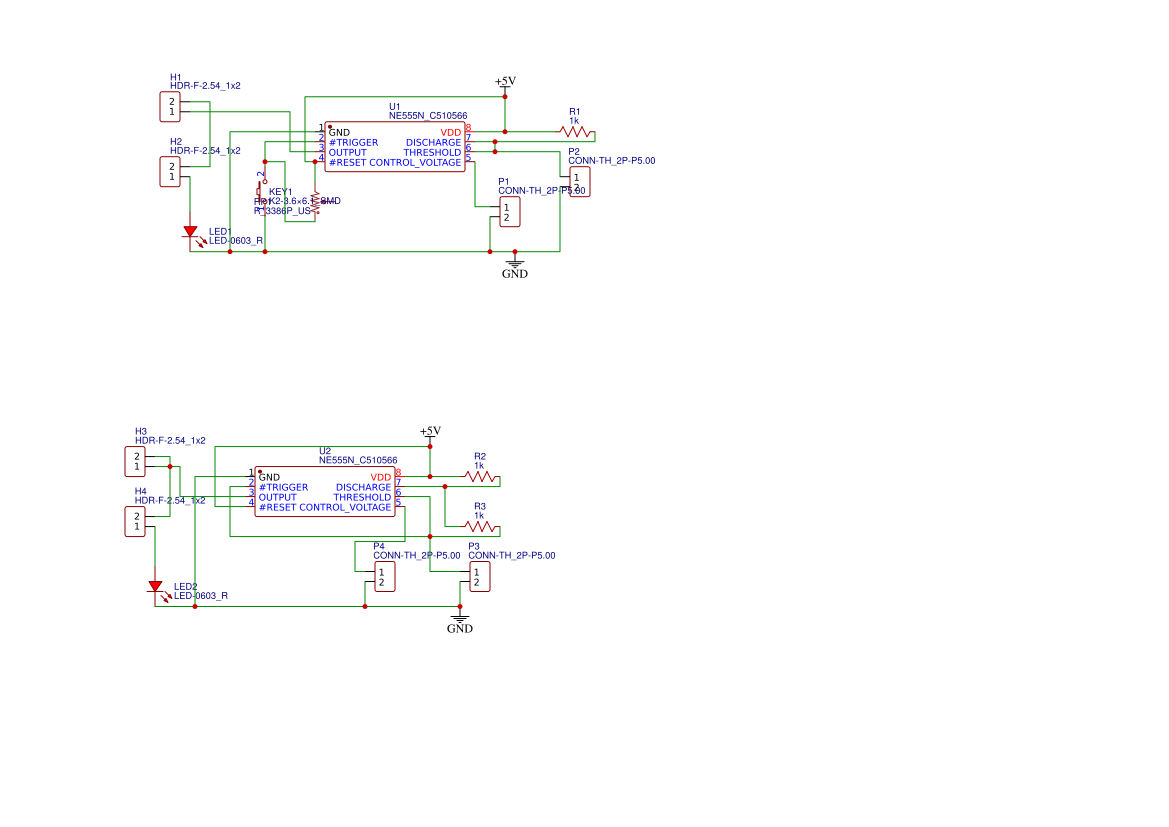Click DISCHARGE pin label on U1
This screenshot has height=827, width=1169.
pyautogui.click(x=433, y=142)
